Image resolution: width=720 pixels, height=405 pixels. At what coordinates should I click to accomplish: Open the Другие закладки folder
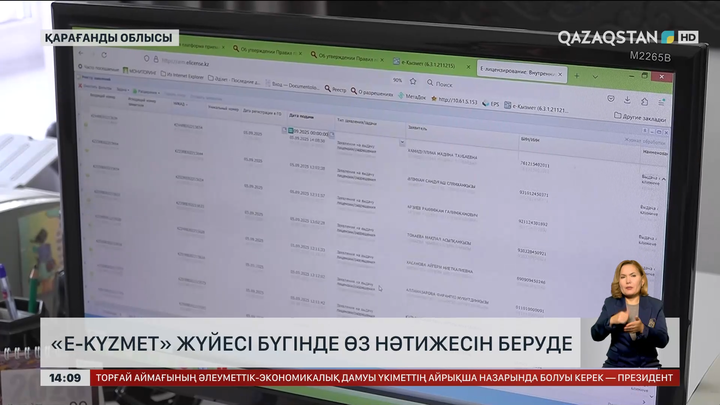(x=640, y=118)
